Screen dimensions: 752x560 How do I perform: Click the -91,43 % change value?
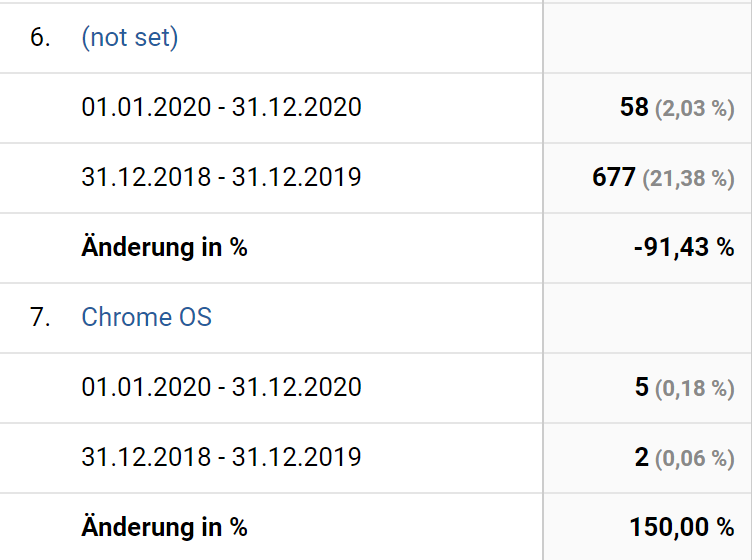[684, 247]
